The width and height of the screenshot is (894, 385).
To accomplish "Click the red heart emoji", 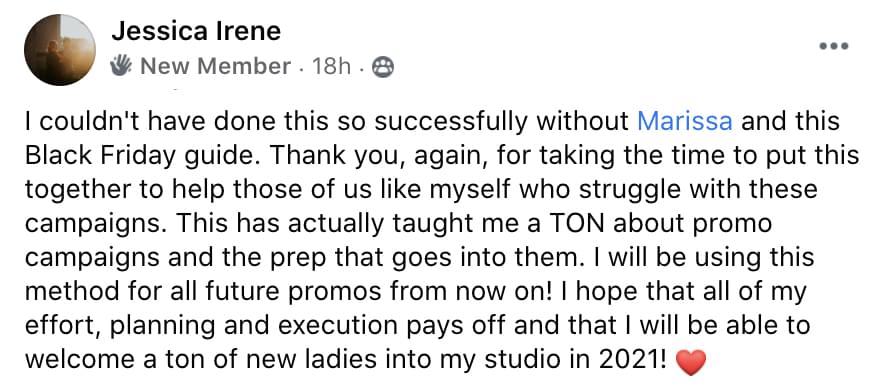I will 690,362.
